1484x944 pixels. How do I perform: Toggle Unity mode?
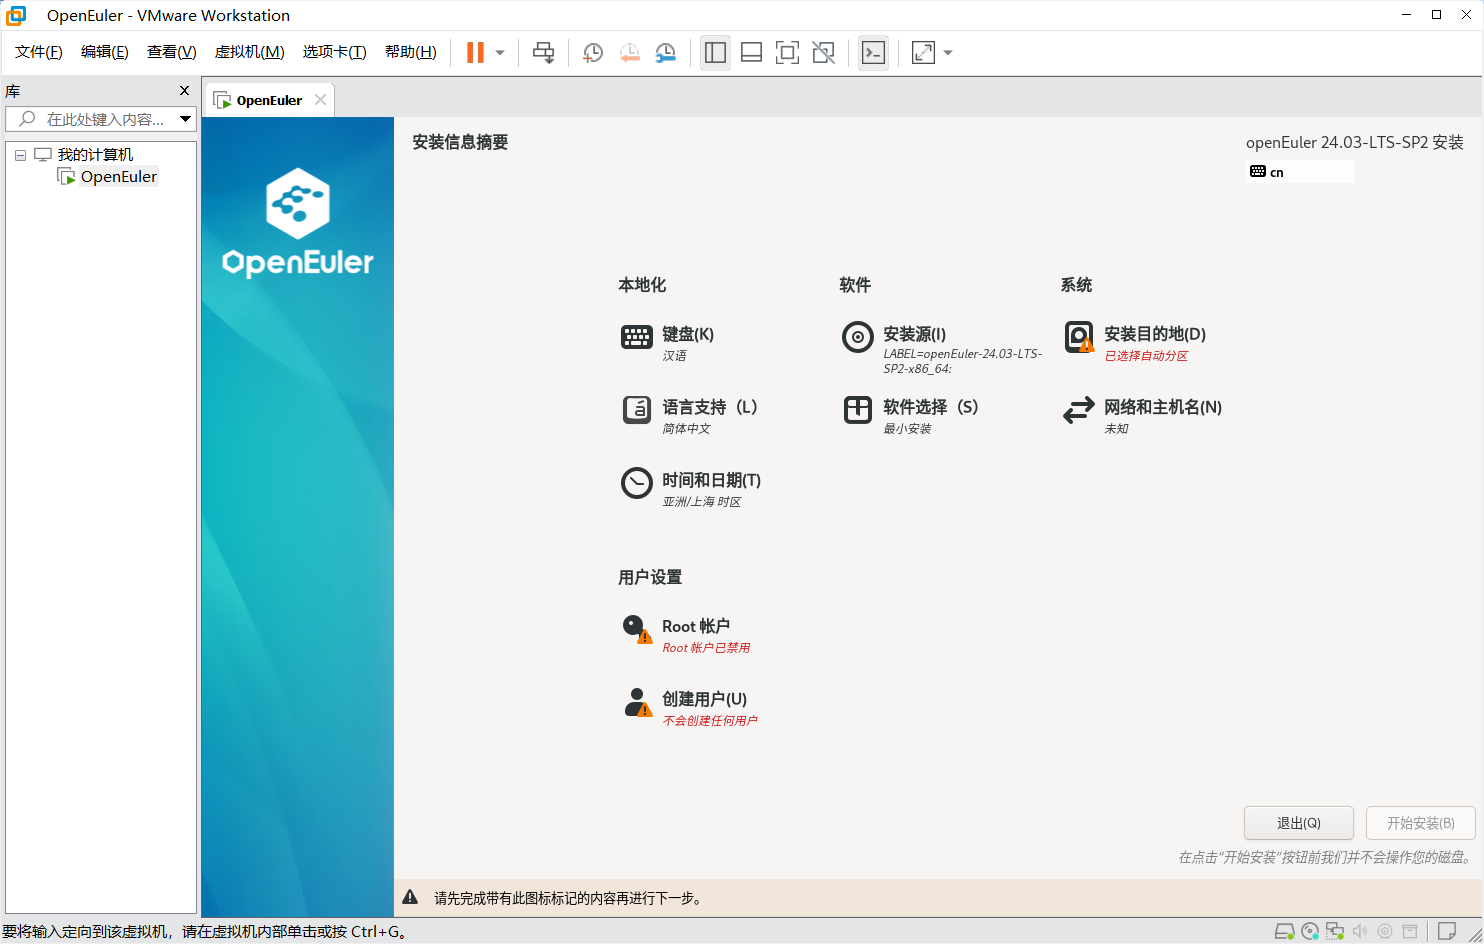(x=823, y=53)
